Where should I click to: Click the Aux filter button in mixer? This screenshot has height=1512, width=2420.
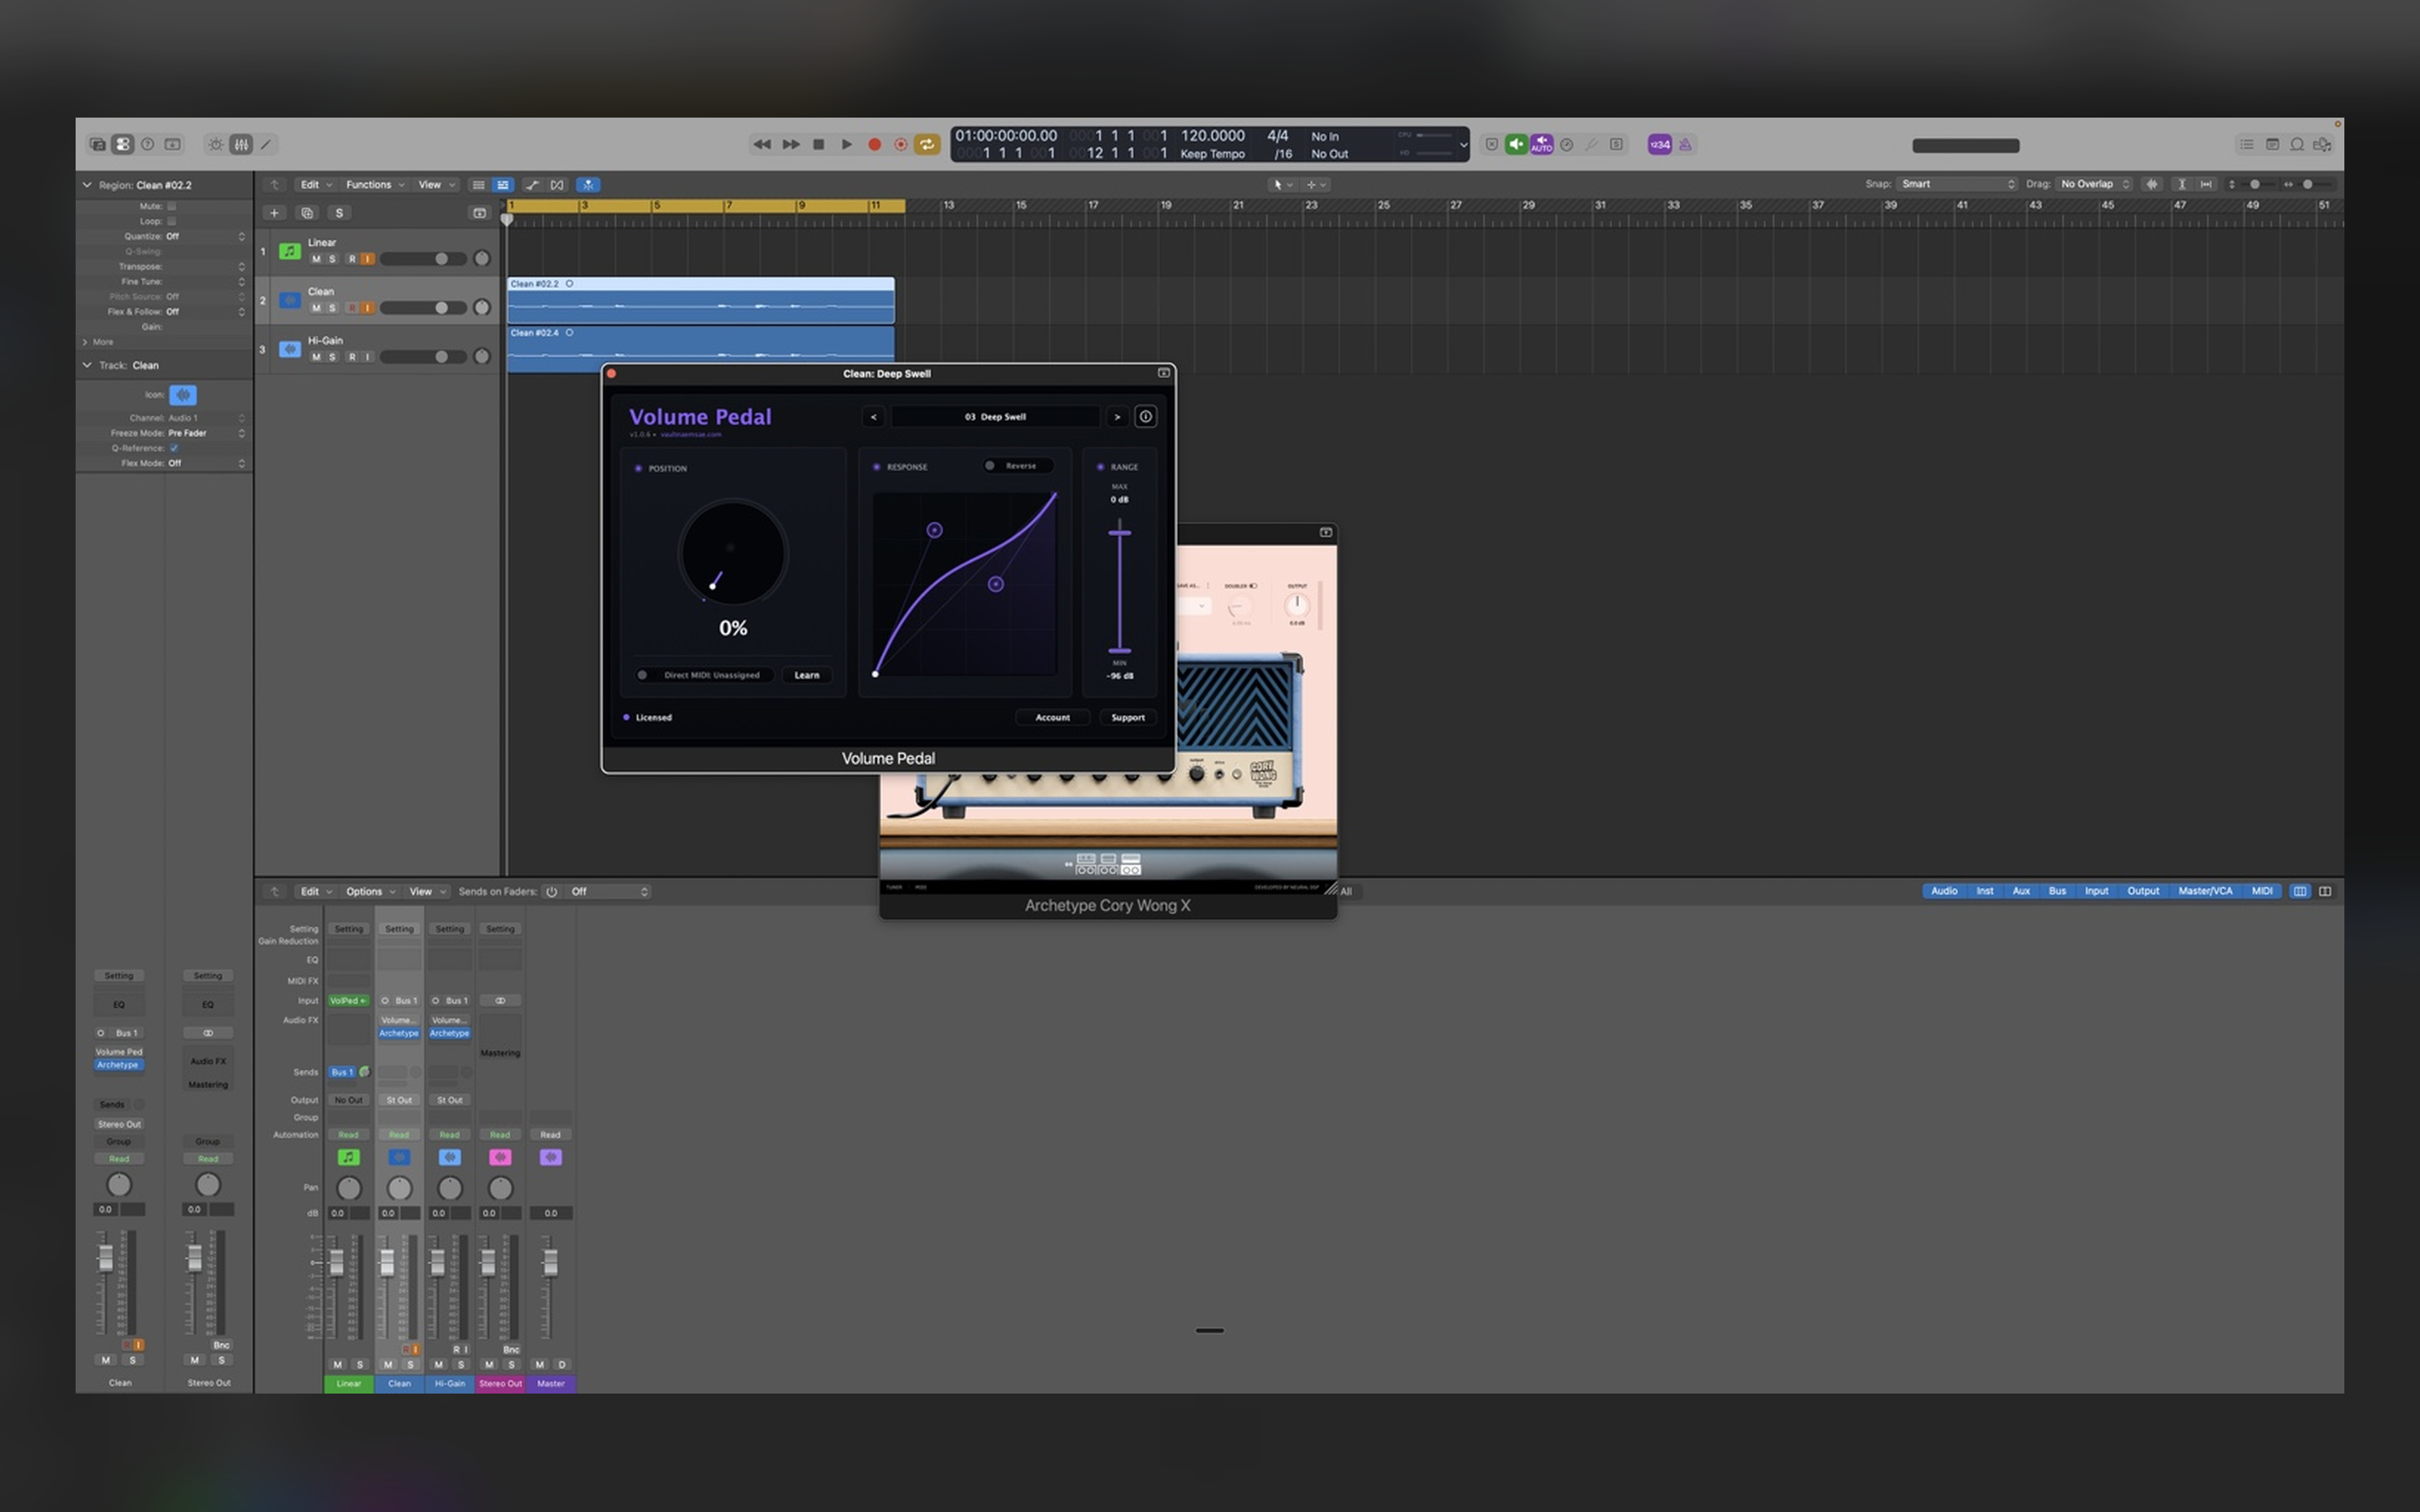pos(2021,891)
